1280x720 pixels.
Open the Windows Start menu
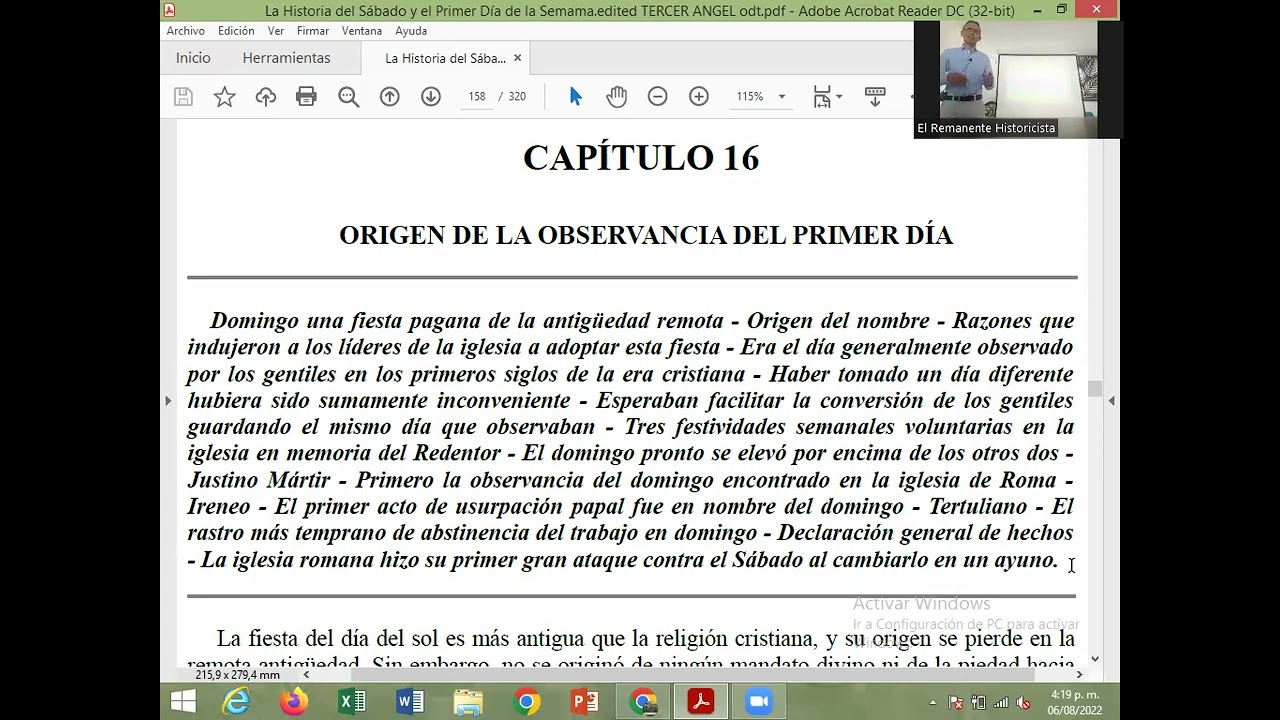pyautogui.click(x=183, y=702)
